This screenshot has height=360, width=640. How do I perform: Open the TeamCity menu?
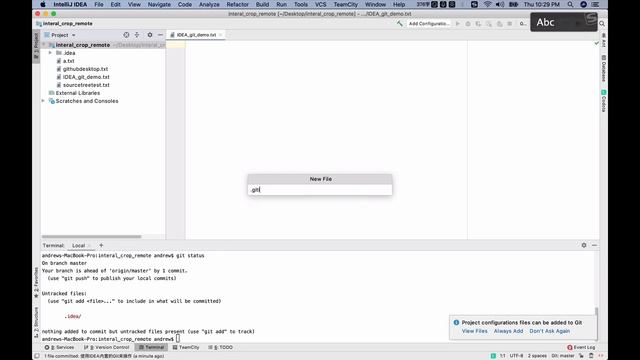click(x=346, y=4)
